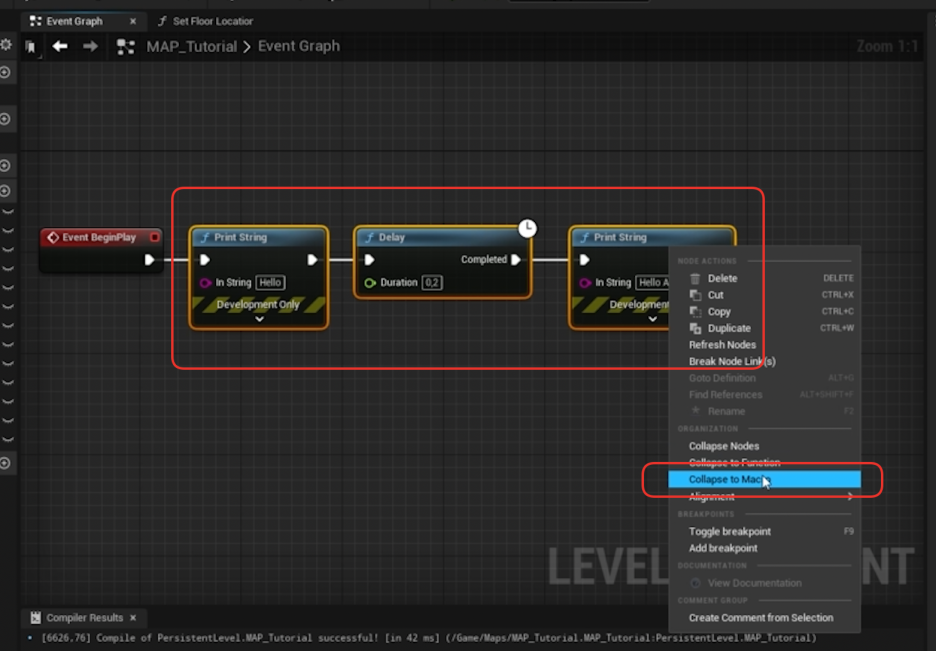
Task: Click In String pin on second Print String
Action: coord(585,283)
